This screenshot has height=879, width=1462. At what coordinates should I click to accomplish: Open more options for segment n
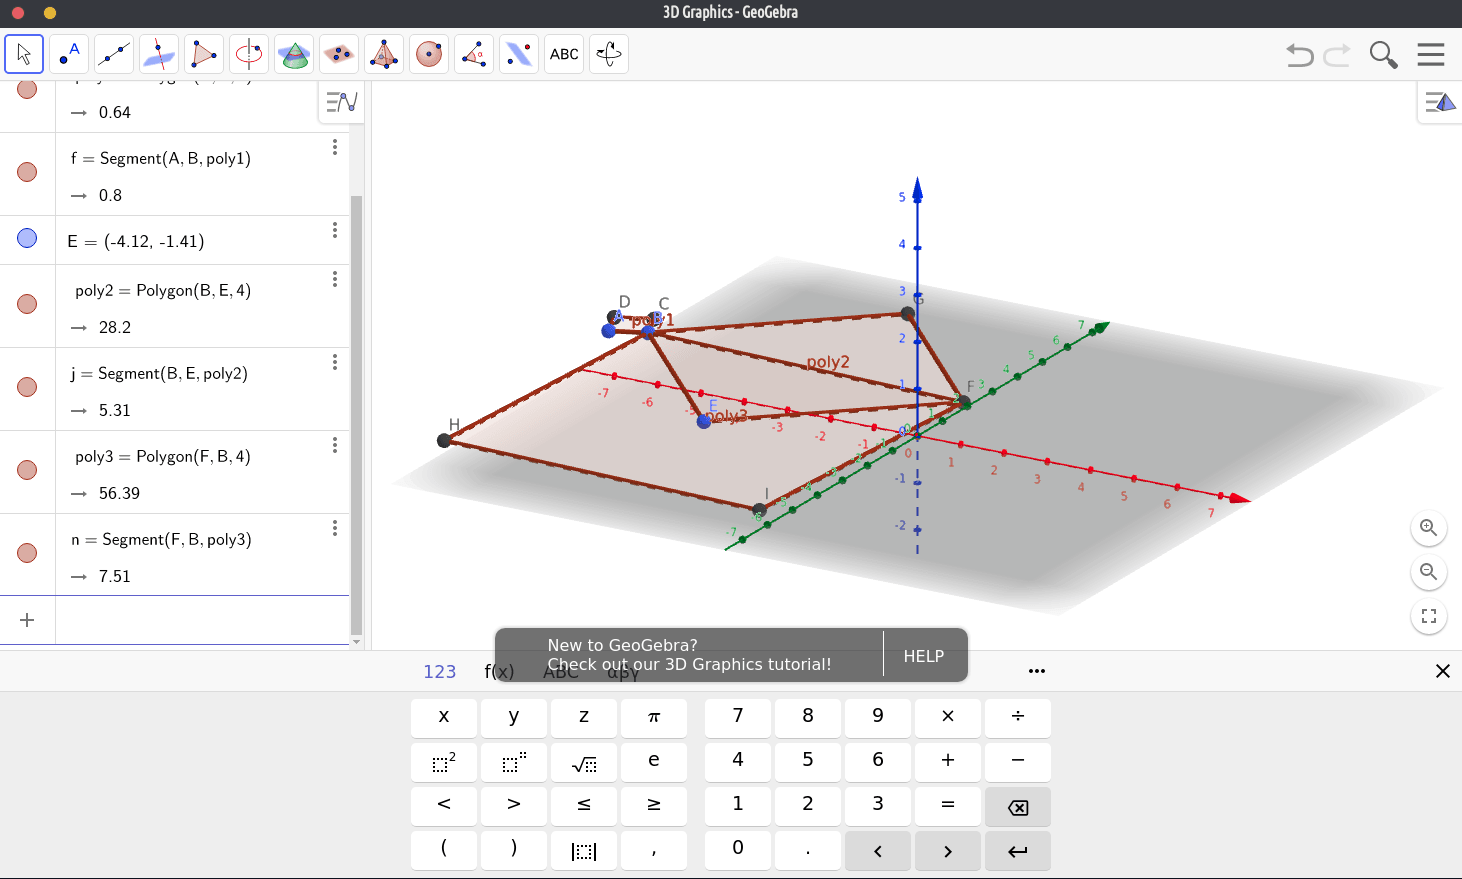pos(335,528)
